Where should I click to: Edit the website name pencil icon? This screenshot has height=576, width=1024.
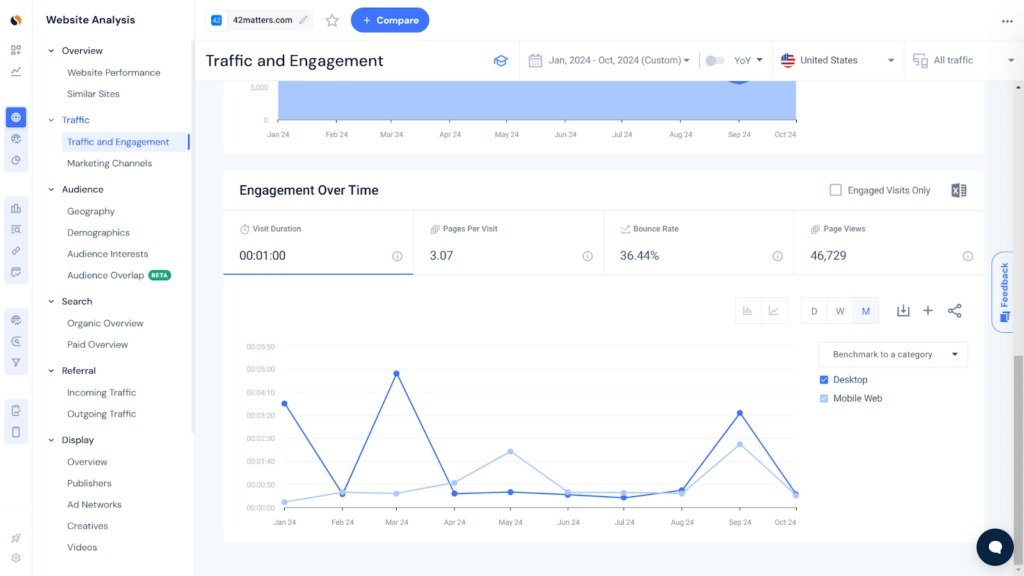click(303, 20)
